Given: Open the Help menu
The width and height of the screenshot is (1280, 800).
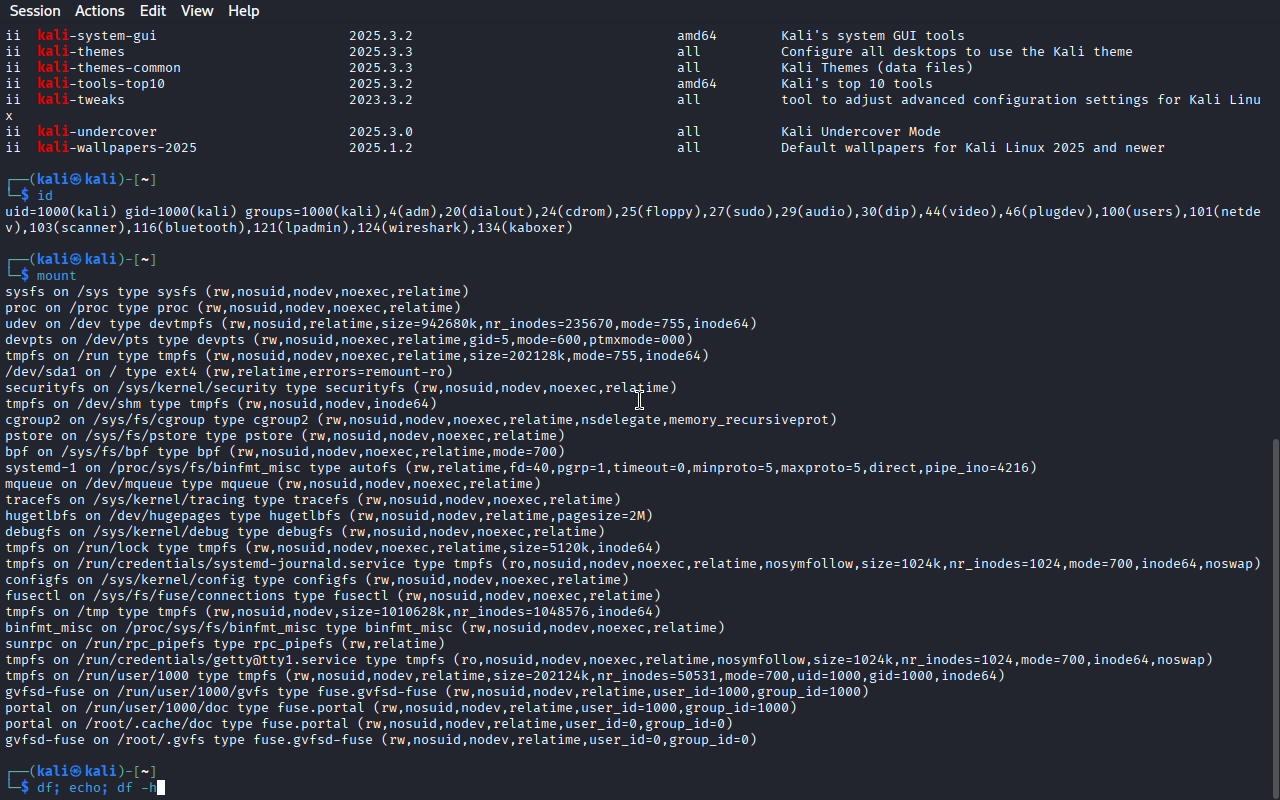Looking at the screenshot, I should (243, 11).
